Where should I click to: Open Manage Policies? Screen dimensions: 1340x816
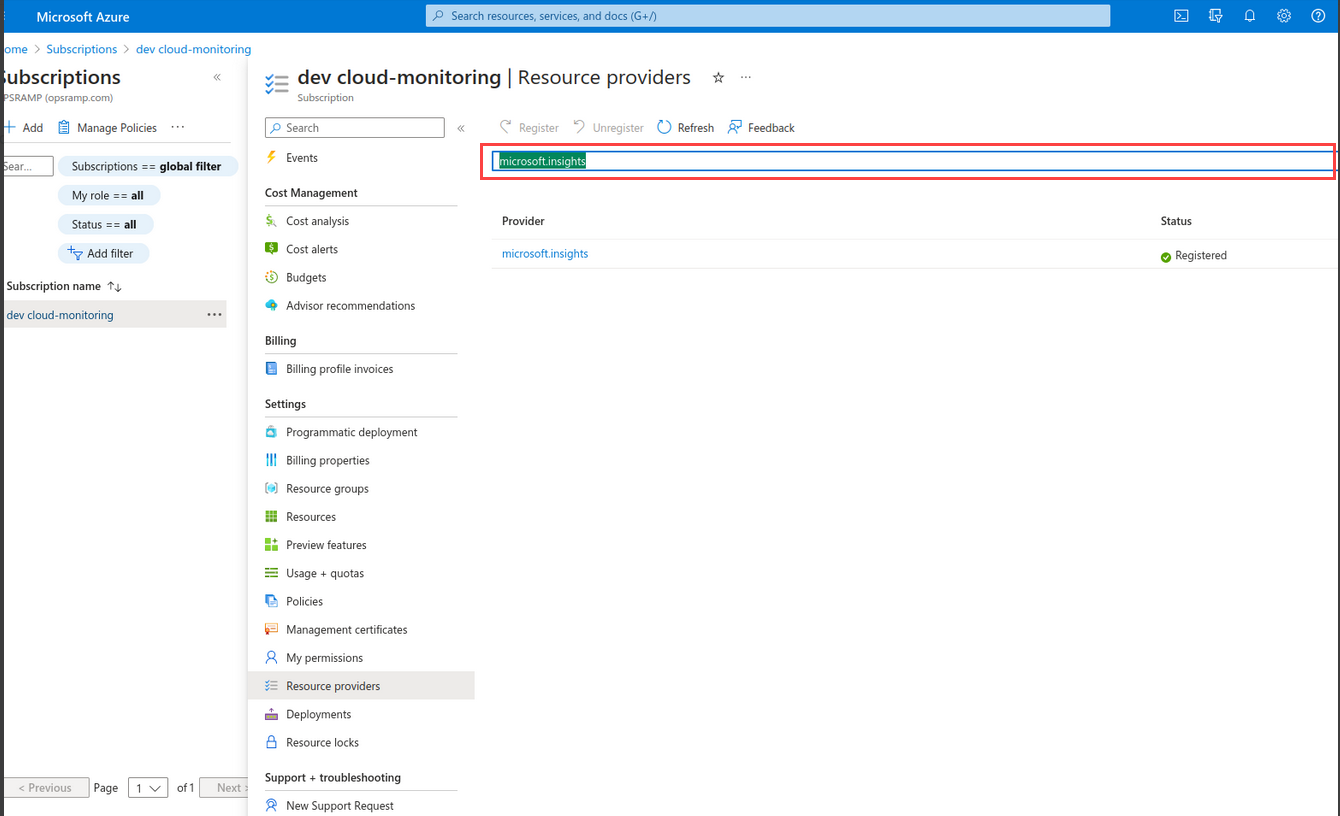point(107,128)
